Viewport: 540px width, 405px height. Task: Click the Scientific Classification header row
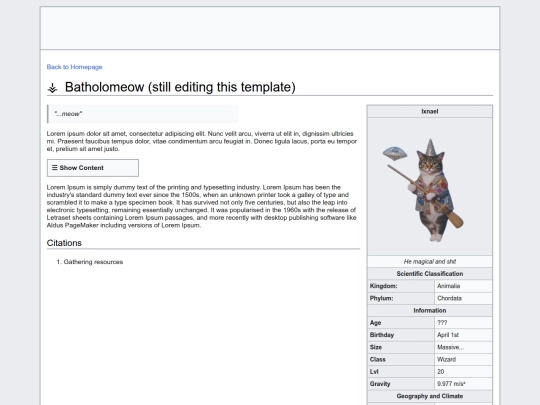[x=430, y=274]
